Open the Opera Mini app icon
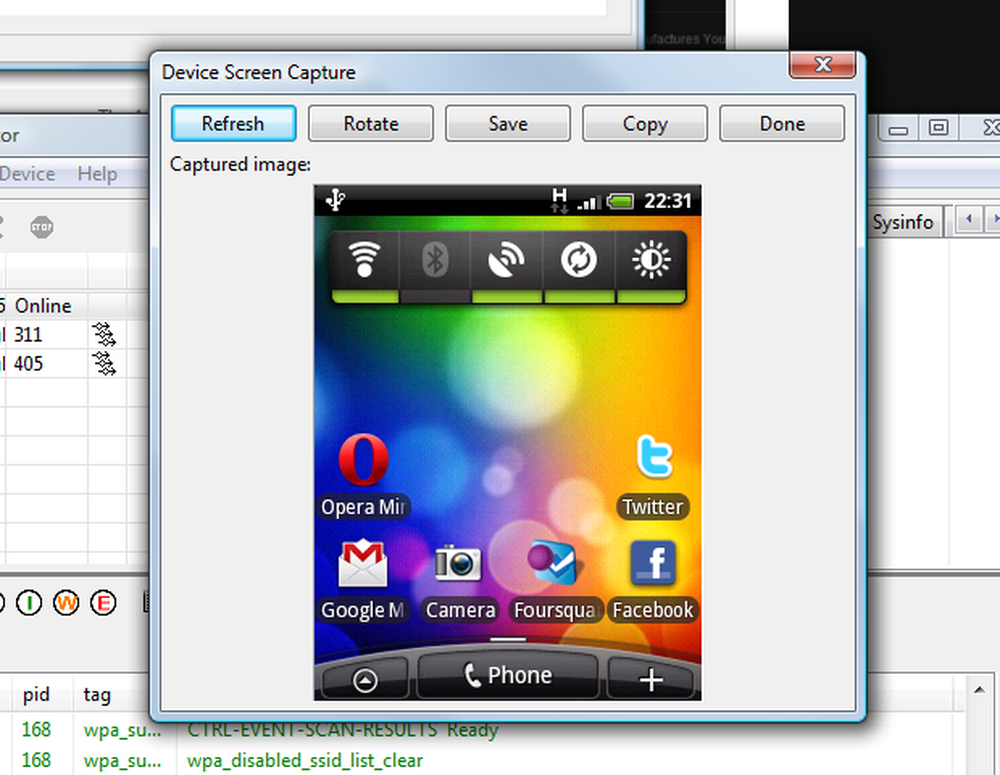 [x=364, y=475]
